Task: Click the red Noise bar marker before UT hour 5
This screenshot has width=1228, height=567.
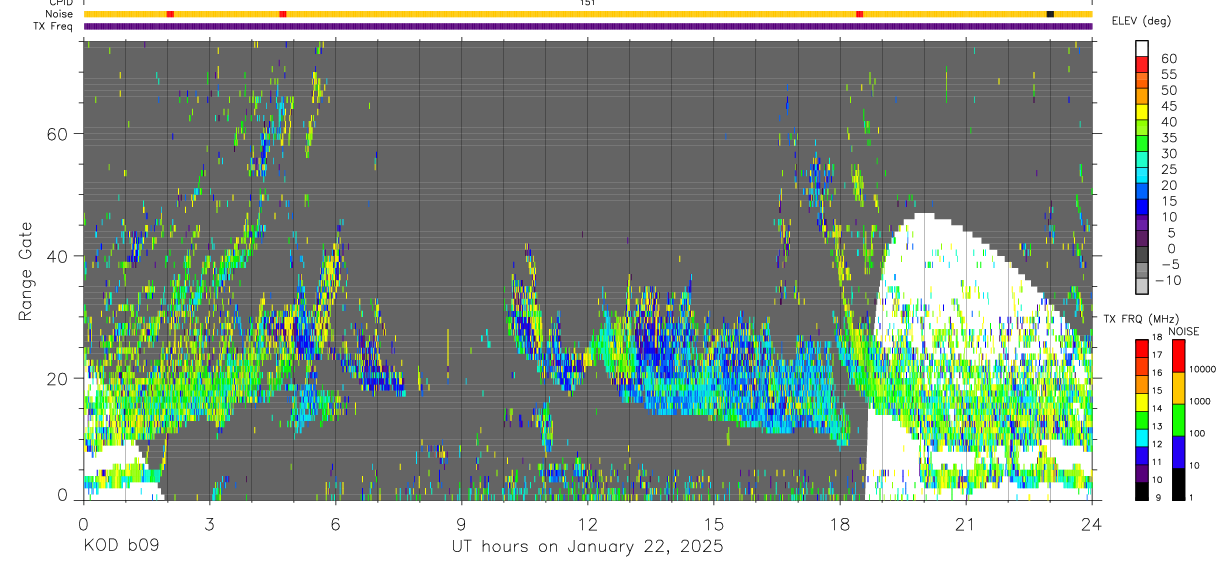Action: (283, 14)
